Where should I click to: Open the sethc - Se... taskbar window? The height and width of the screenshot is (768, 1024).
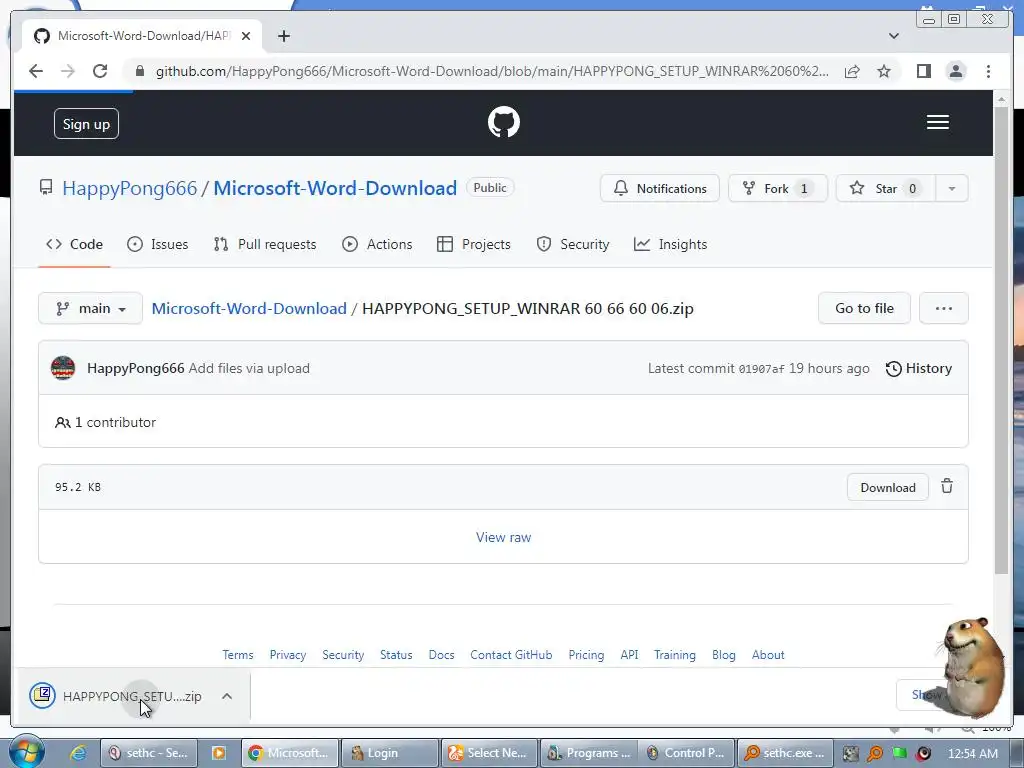[148, 753]
